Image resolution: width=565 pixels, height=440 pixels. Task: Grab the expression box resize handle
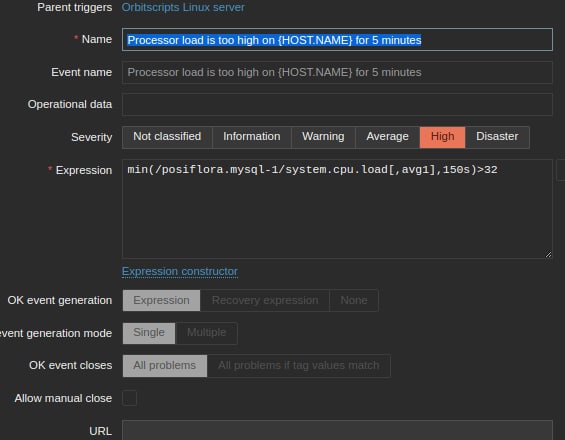tap(548, 254)
